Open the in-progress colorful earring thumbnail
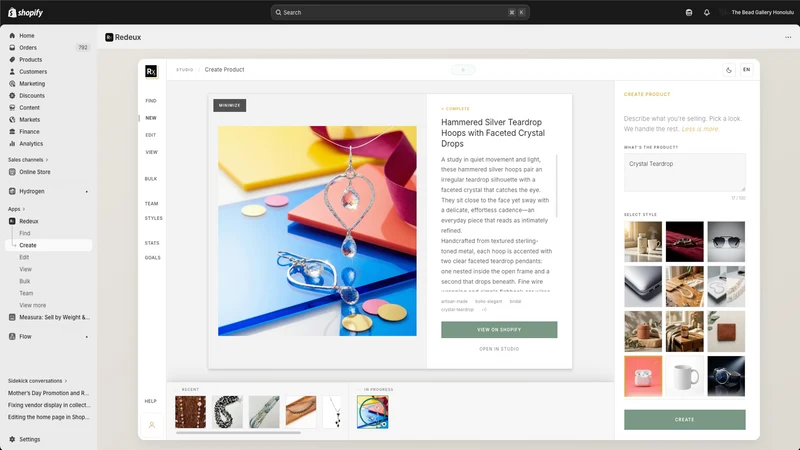800x450 pixels. pyautogui.click(x=372, y=412)
